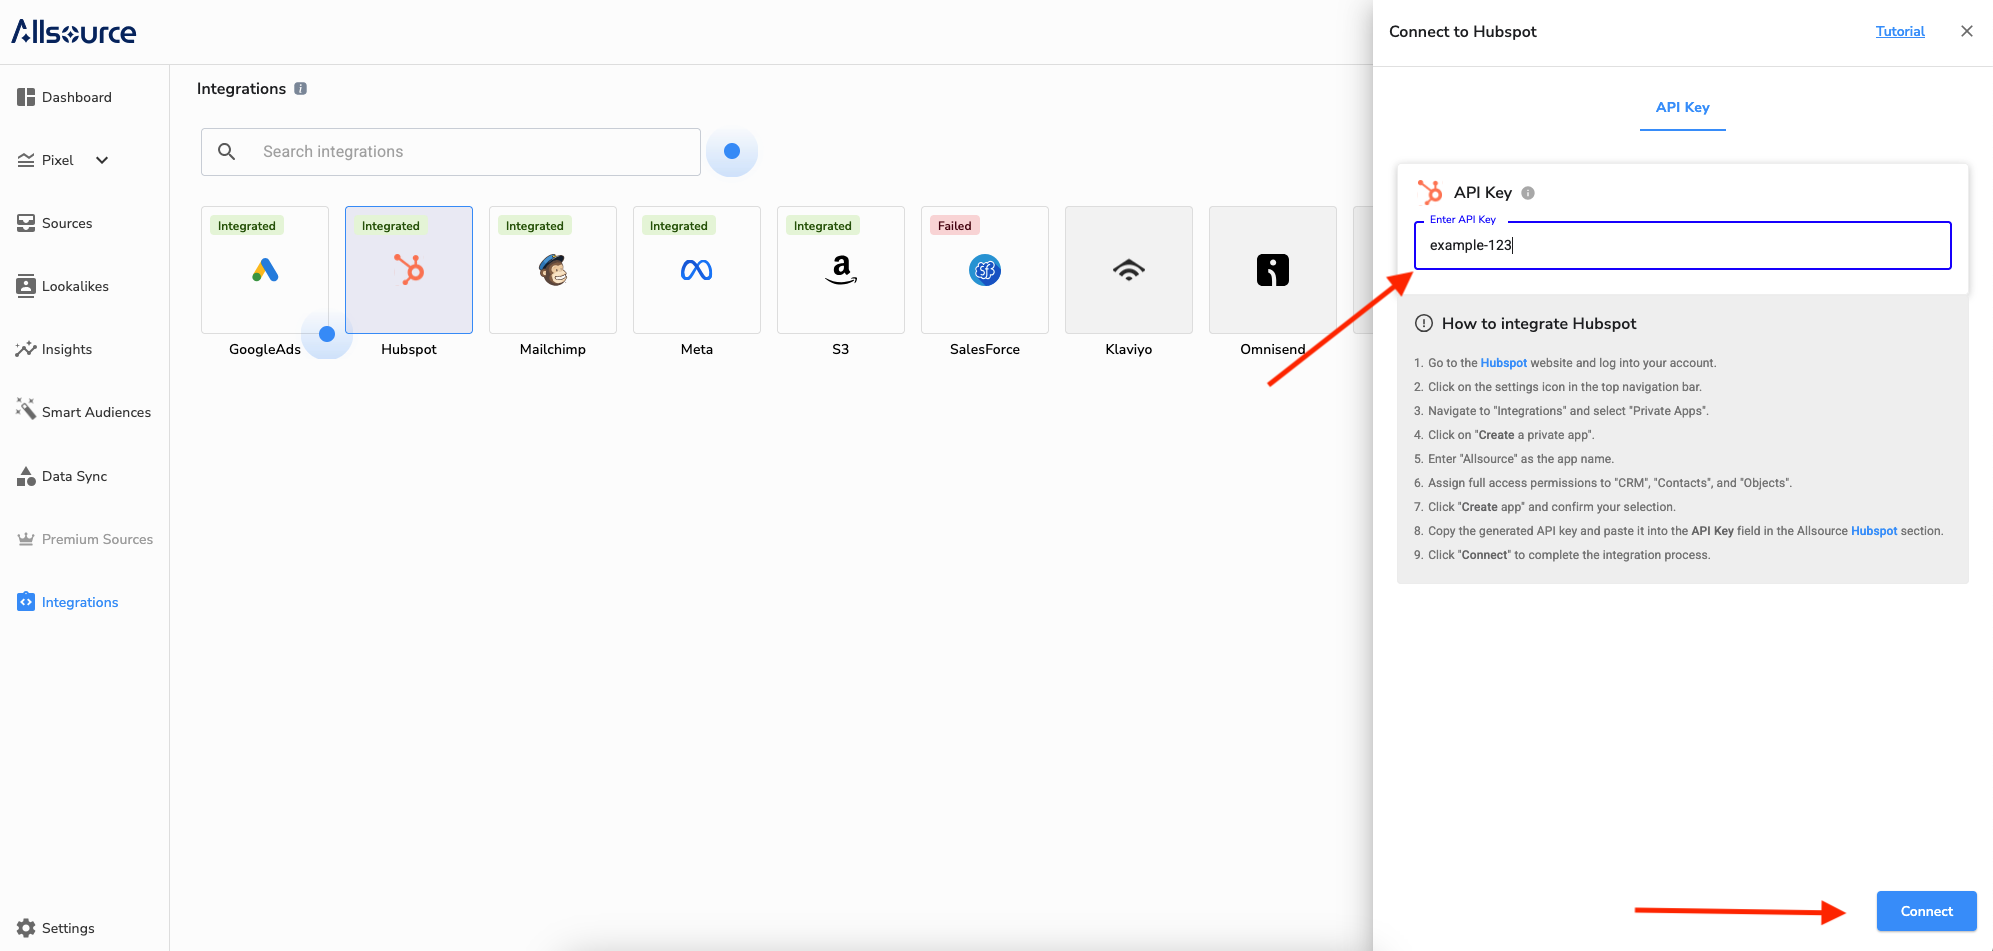Click the Klaviyo card label
Image resolution: width=1993 pixels, height=951 pixels.
click(1129, 349)
